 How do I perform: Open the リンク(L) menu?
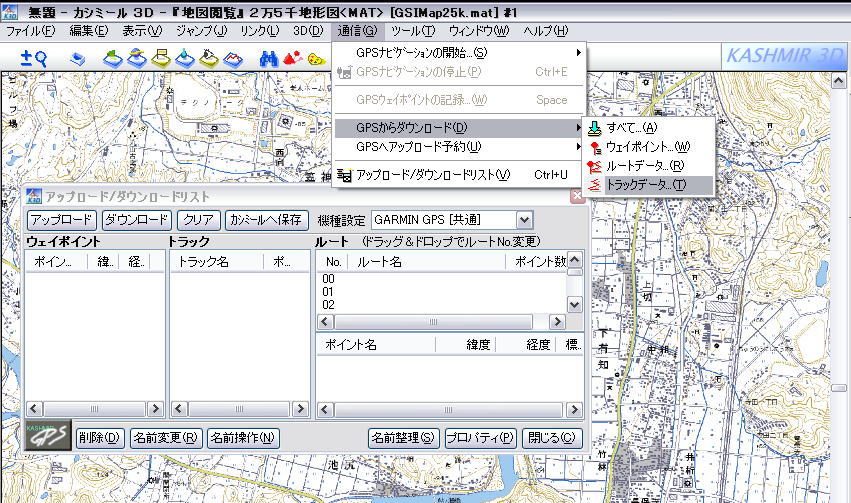point(259,31)
